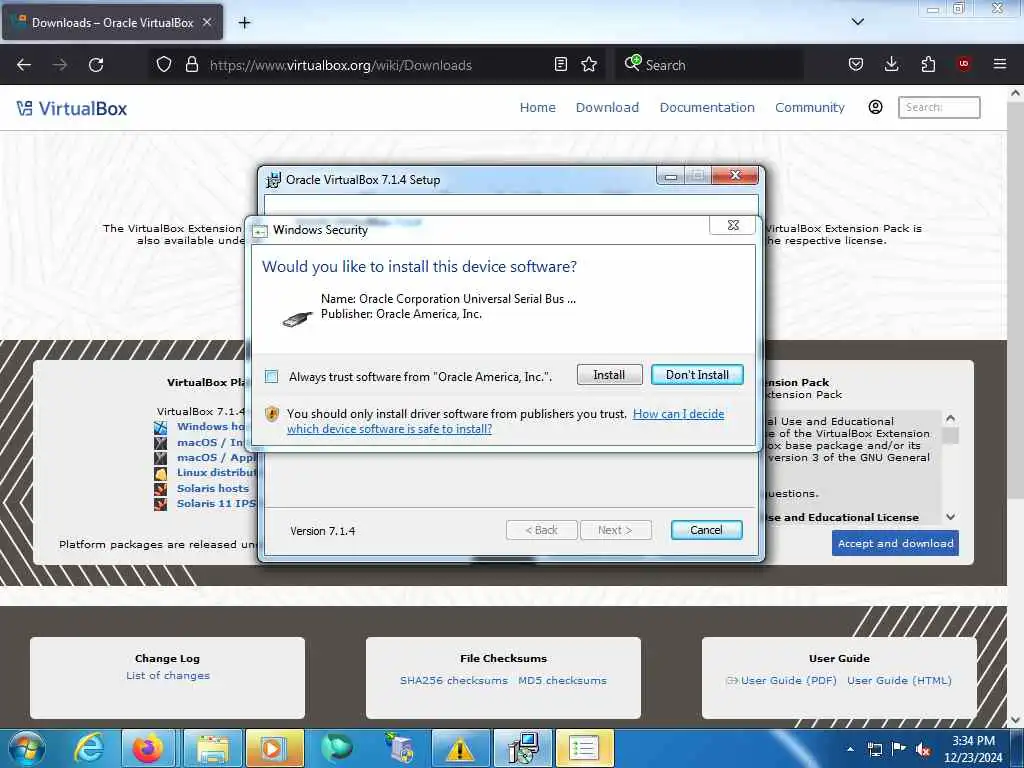Open User Guide (HTML) link
Image resolution: width=1024 pixels, height=768 pixels.
click(x=899, y=680)
